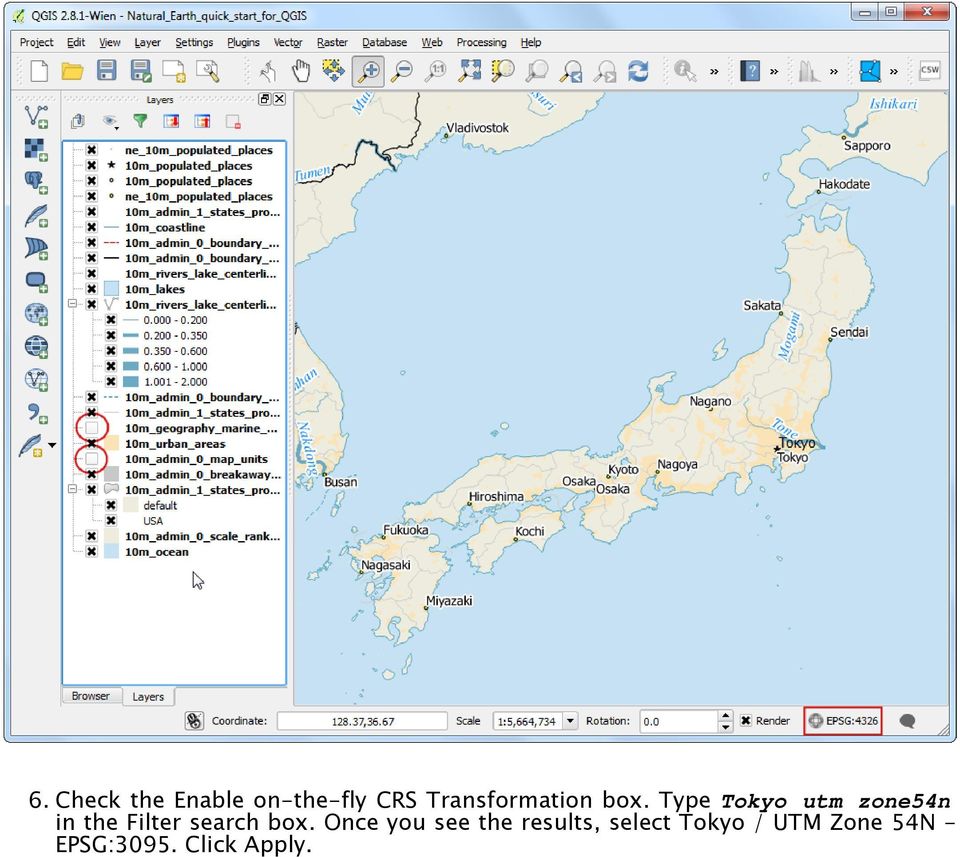The image size is (960, 857).
Task: Click Add SpatiaLite Layer feather icon
Action: click(x=36, y=215)
